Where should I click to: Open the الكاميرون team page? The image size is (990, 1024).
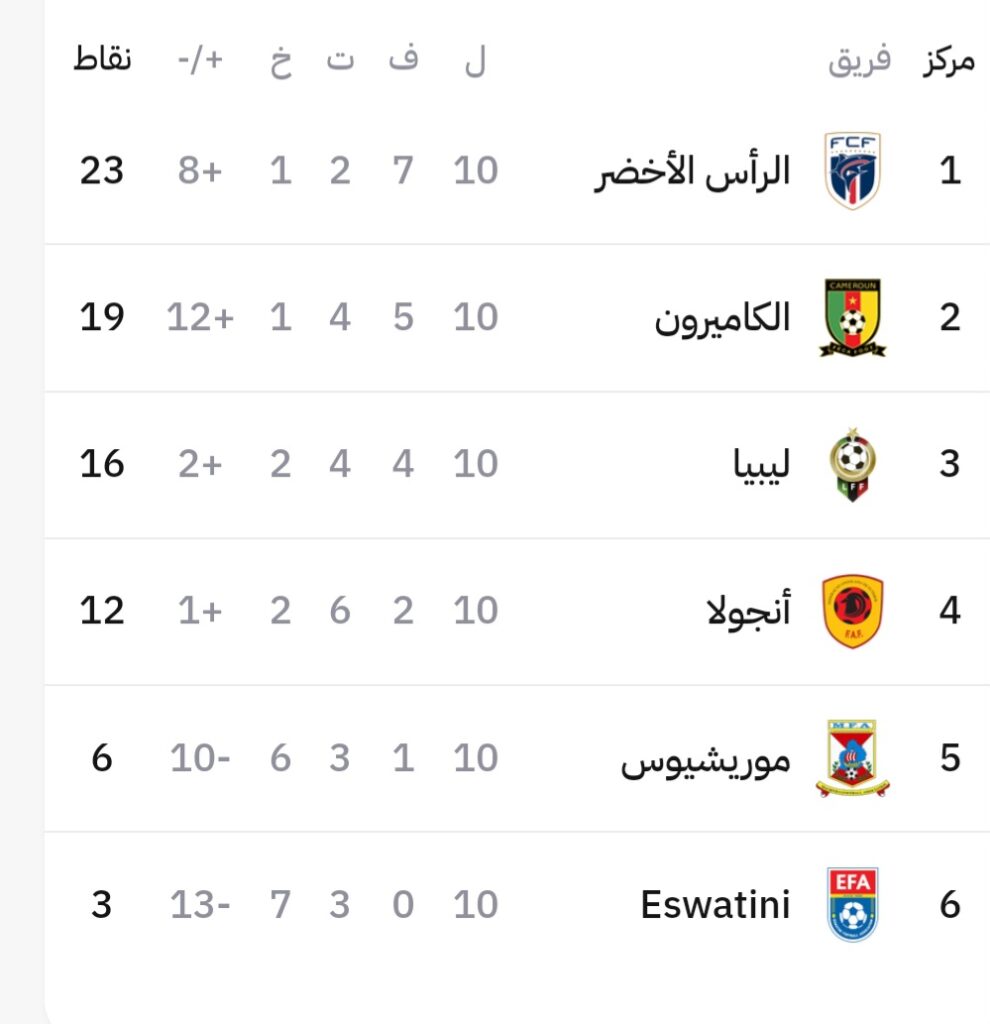pos(722,318)
